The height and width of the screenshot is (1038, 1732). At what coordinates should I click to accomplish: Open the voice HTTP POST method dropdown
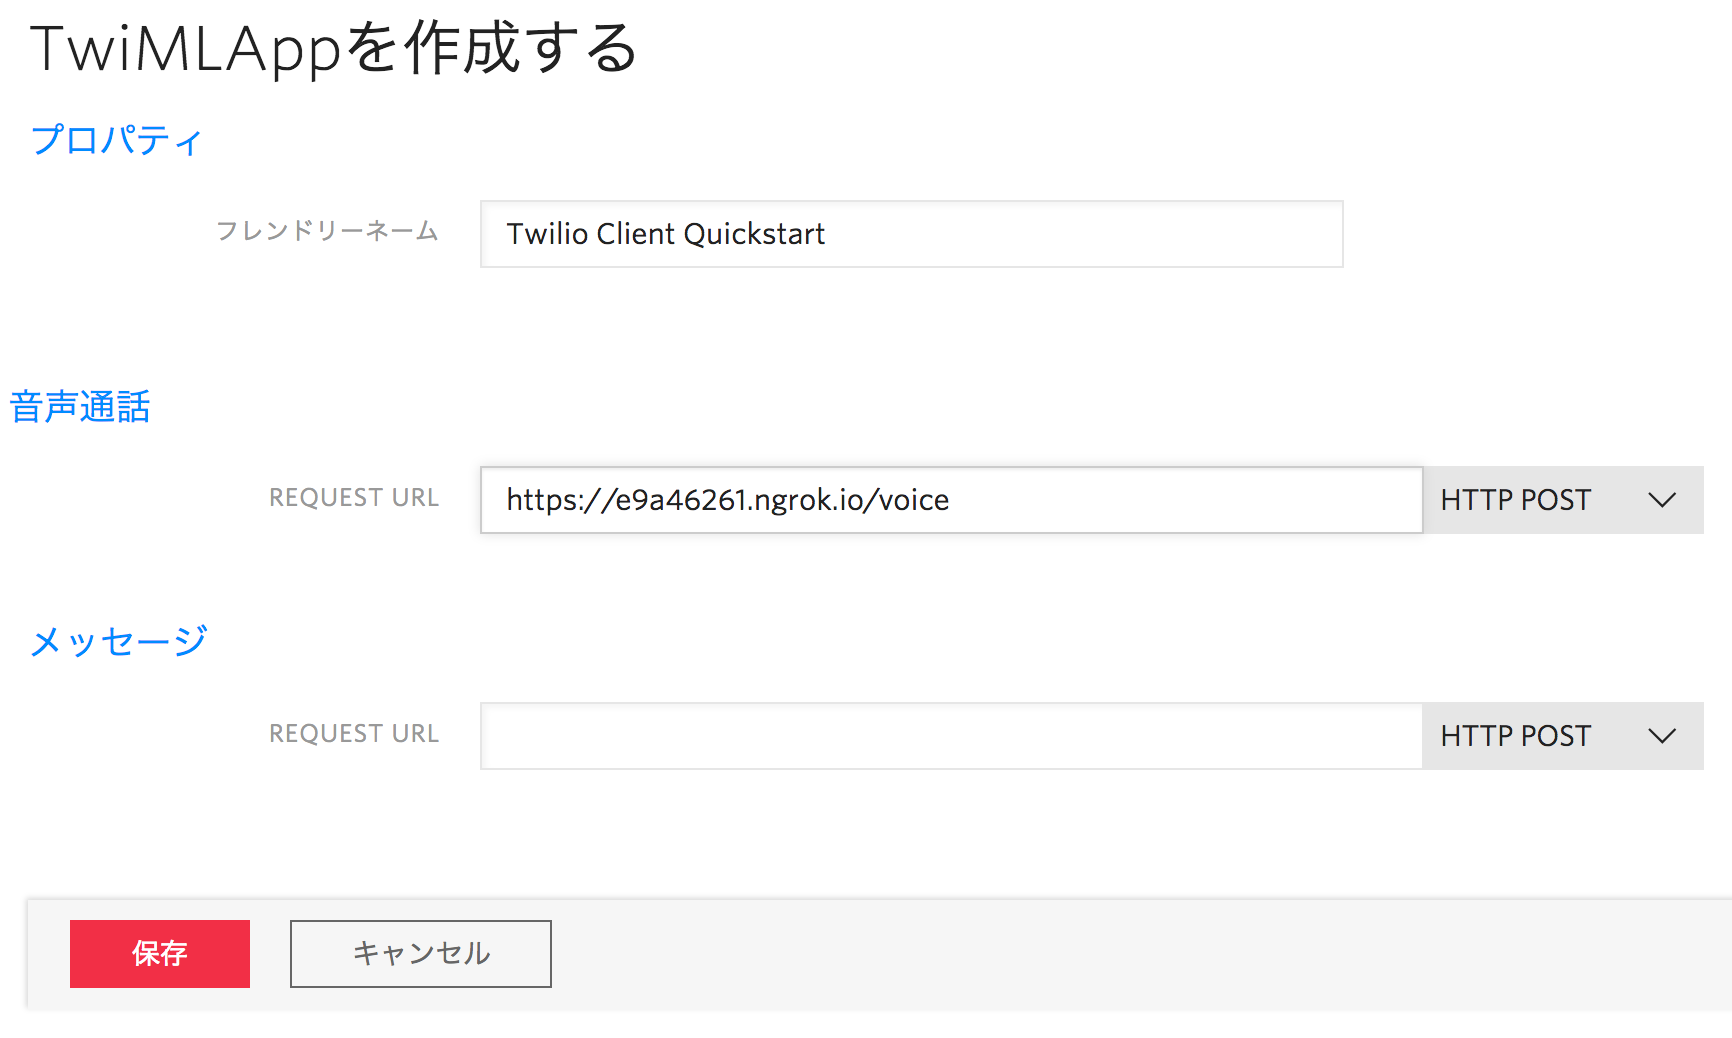tap(1563, 500)
